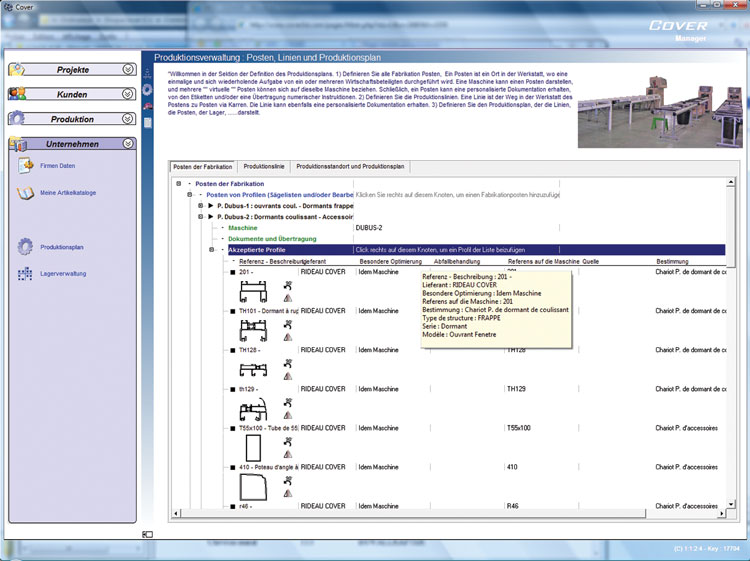Image resolution: width=750 pixels, height=561 pixels.
Task: Expand the Projekte section chevron
Action: [x=128, y=69]
